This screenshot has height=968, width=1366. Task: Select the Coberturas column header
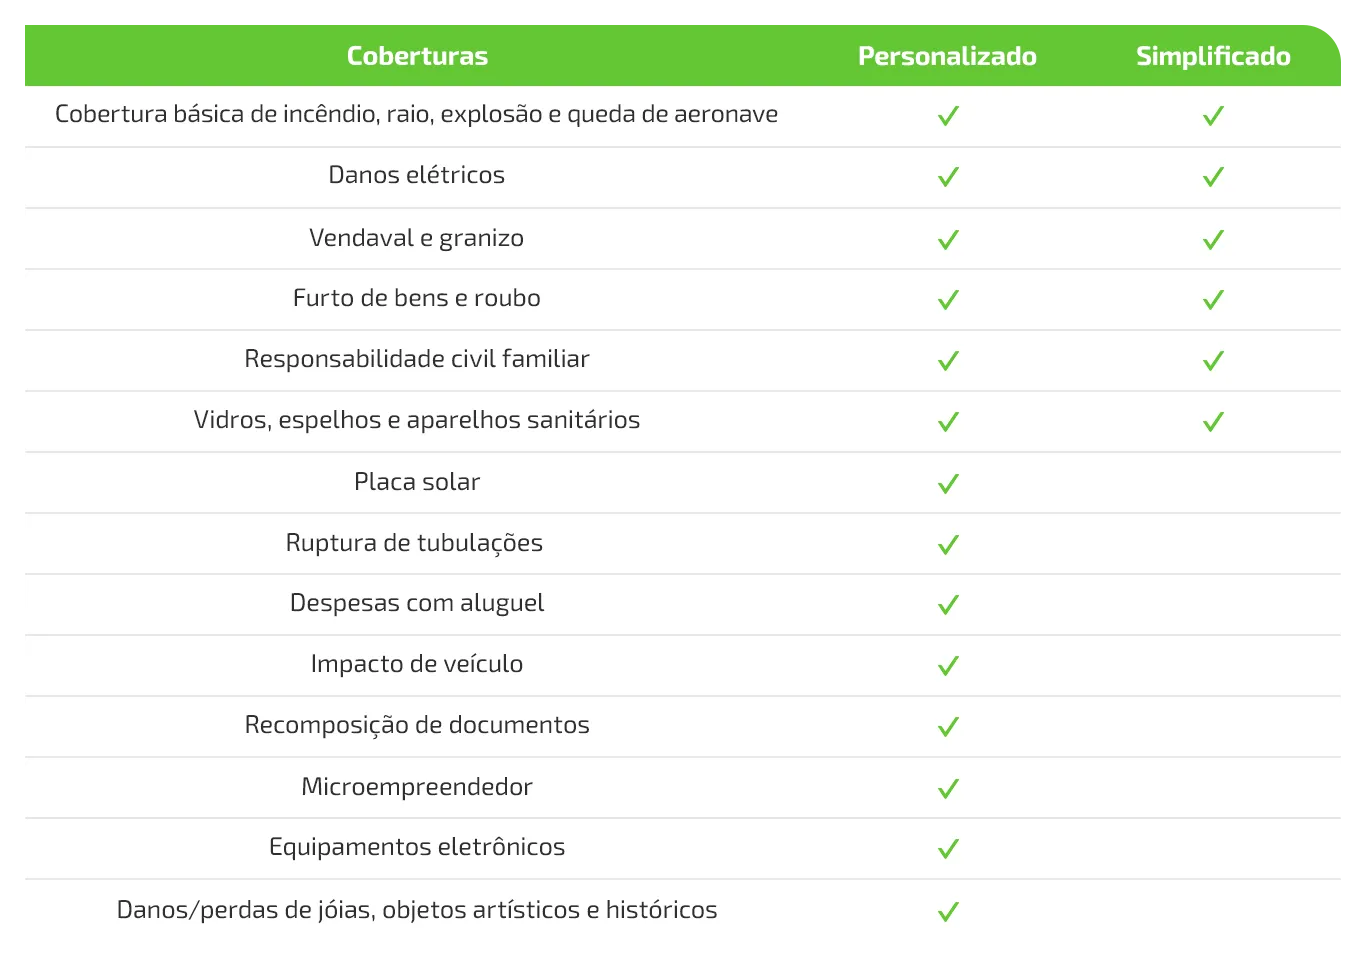click(417, 56)
